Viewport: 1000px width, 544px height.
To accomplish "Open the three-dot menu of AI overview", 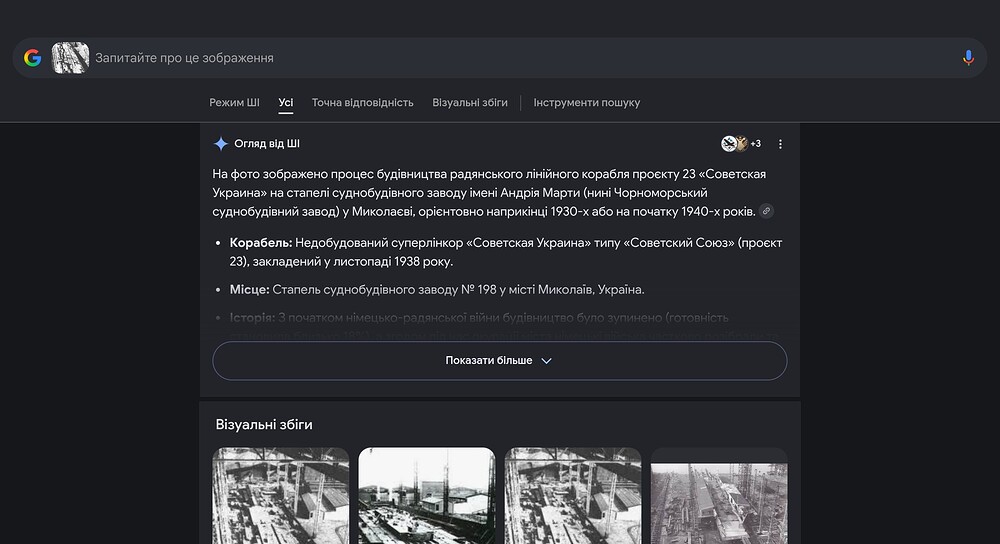I will 780,144.
